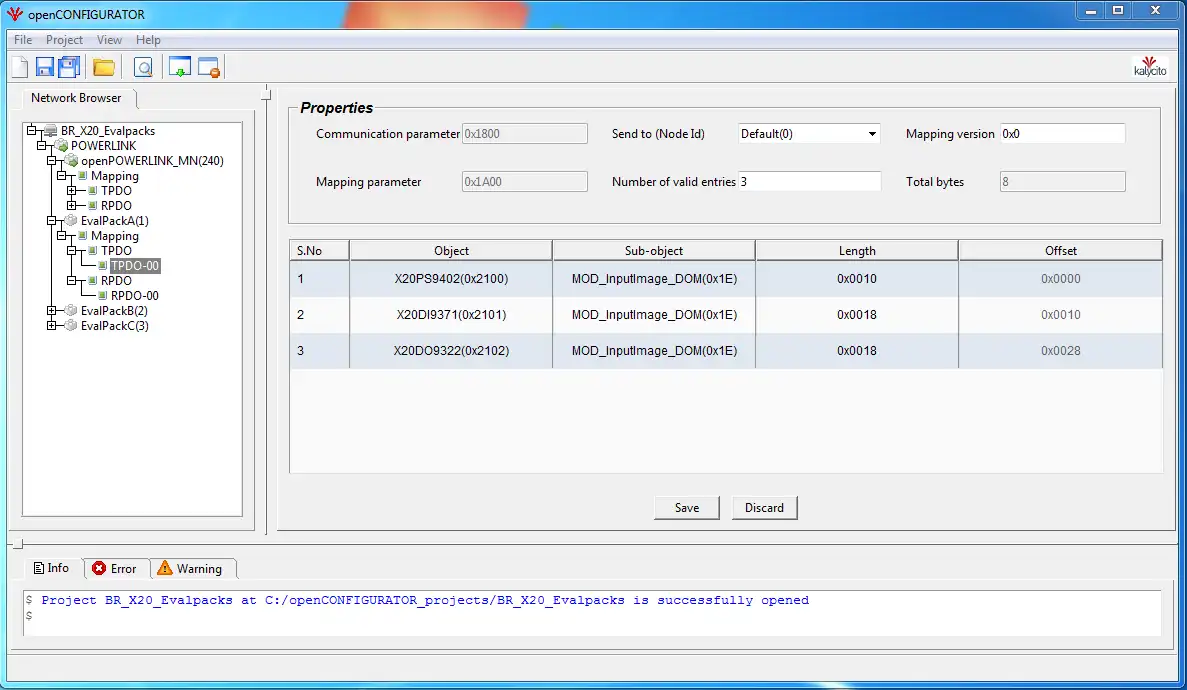Click the Save button below the table
The height and width of the screenshot is (690, 1187).
point(687,507)
